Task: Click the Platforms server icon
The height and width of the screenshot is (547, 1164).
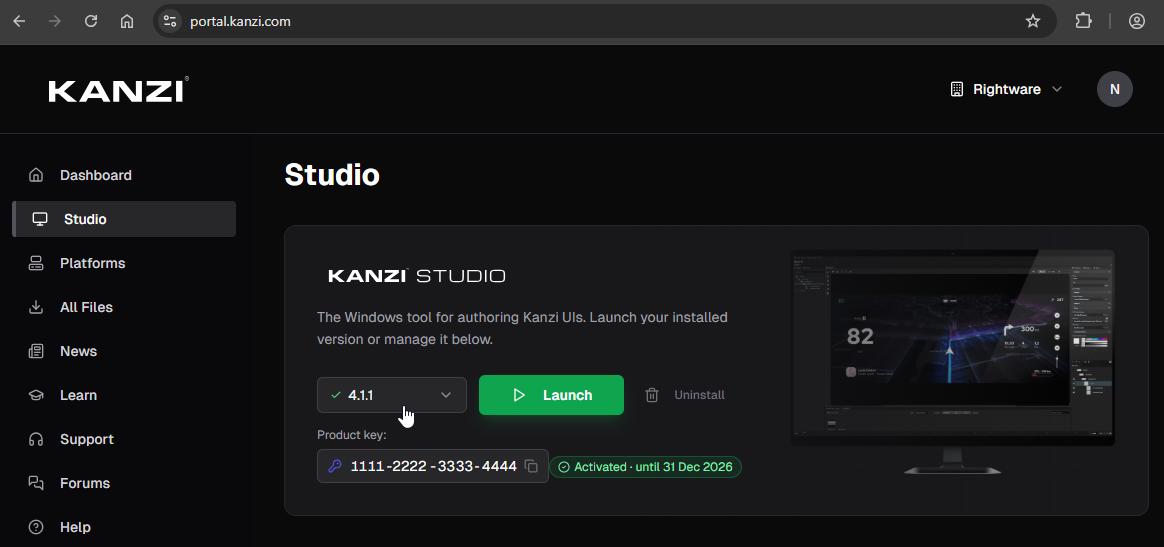Action: (36, 263)
